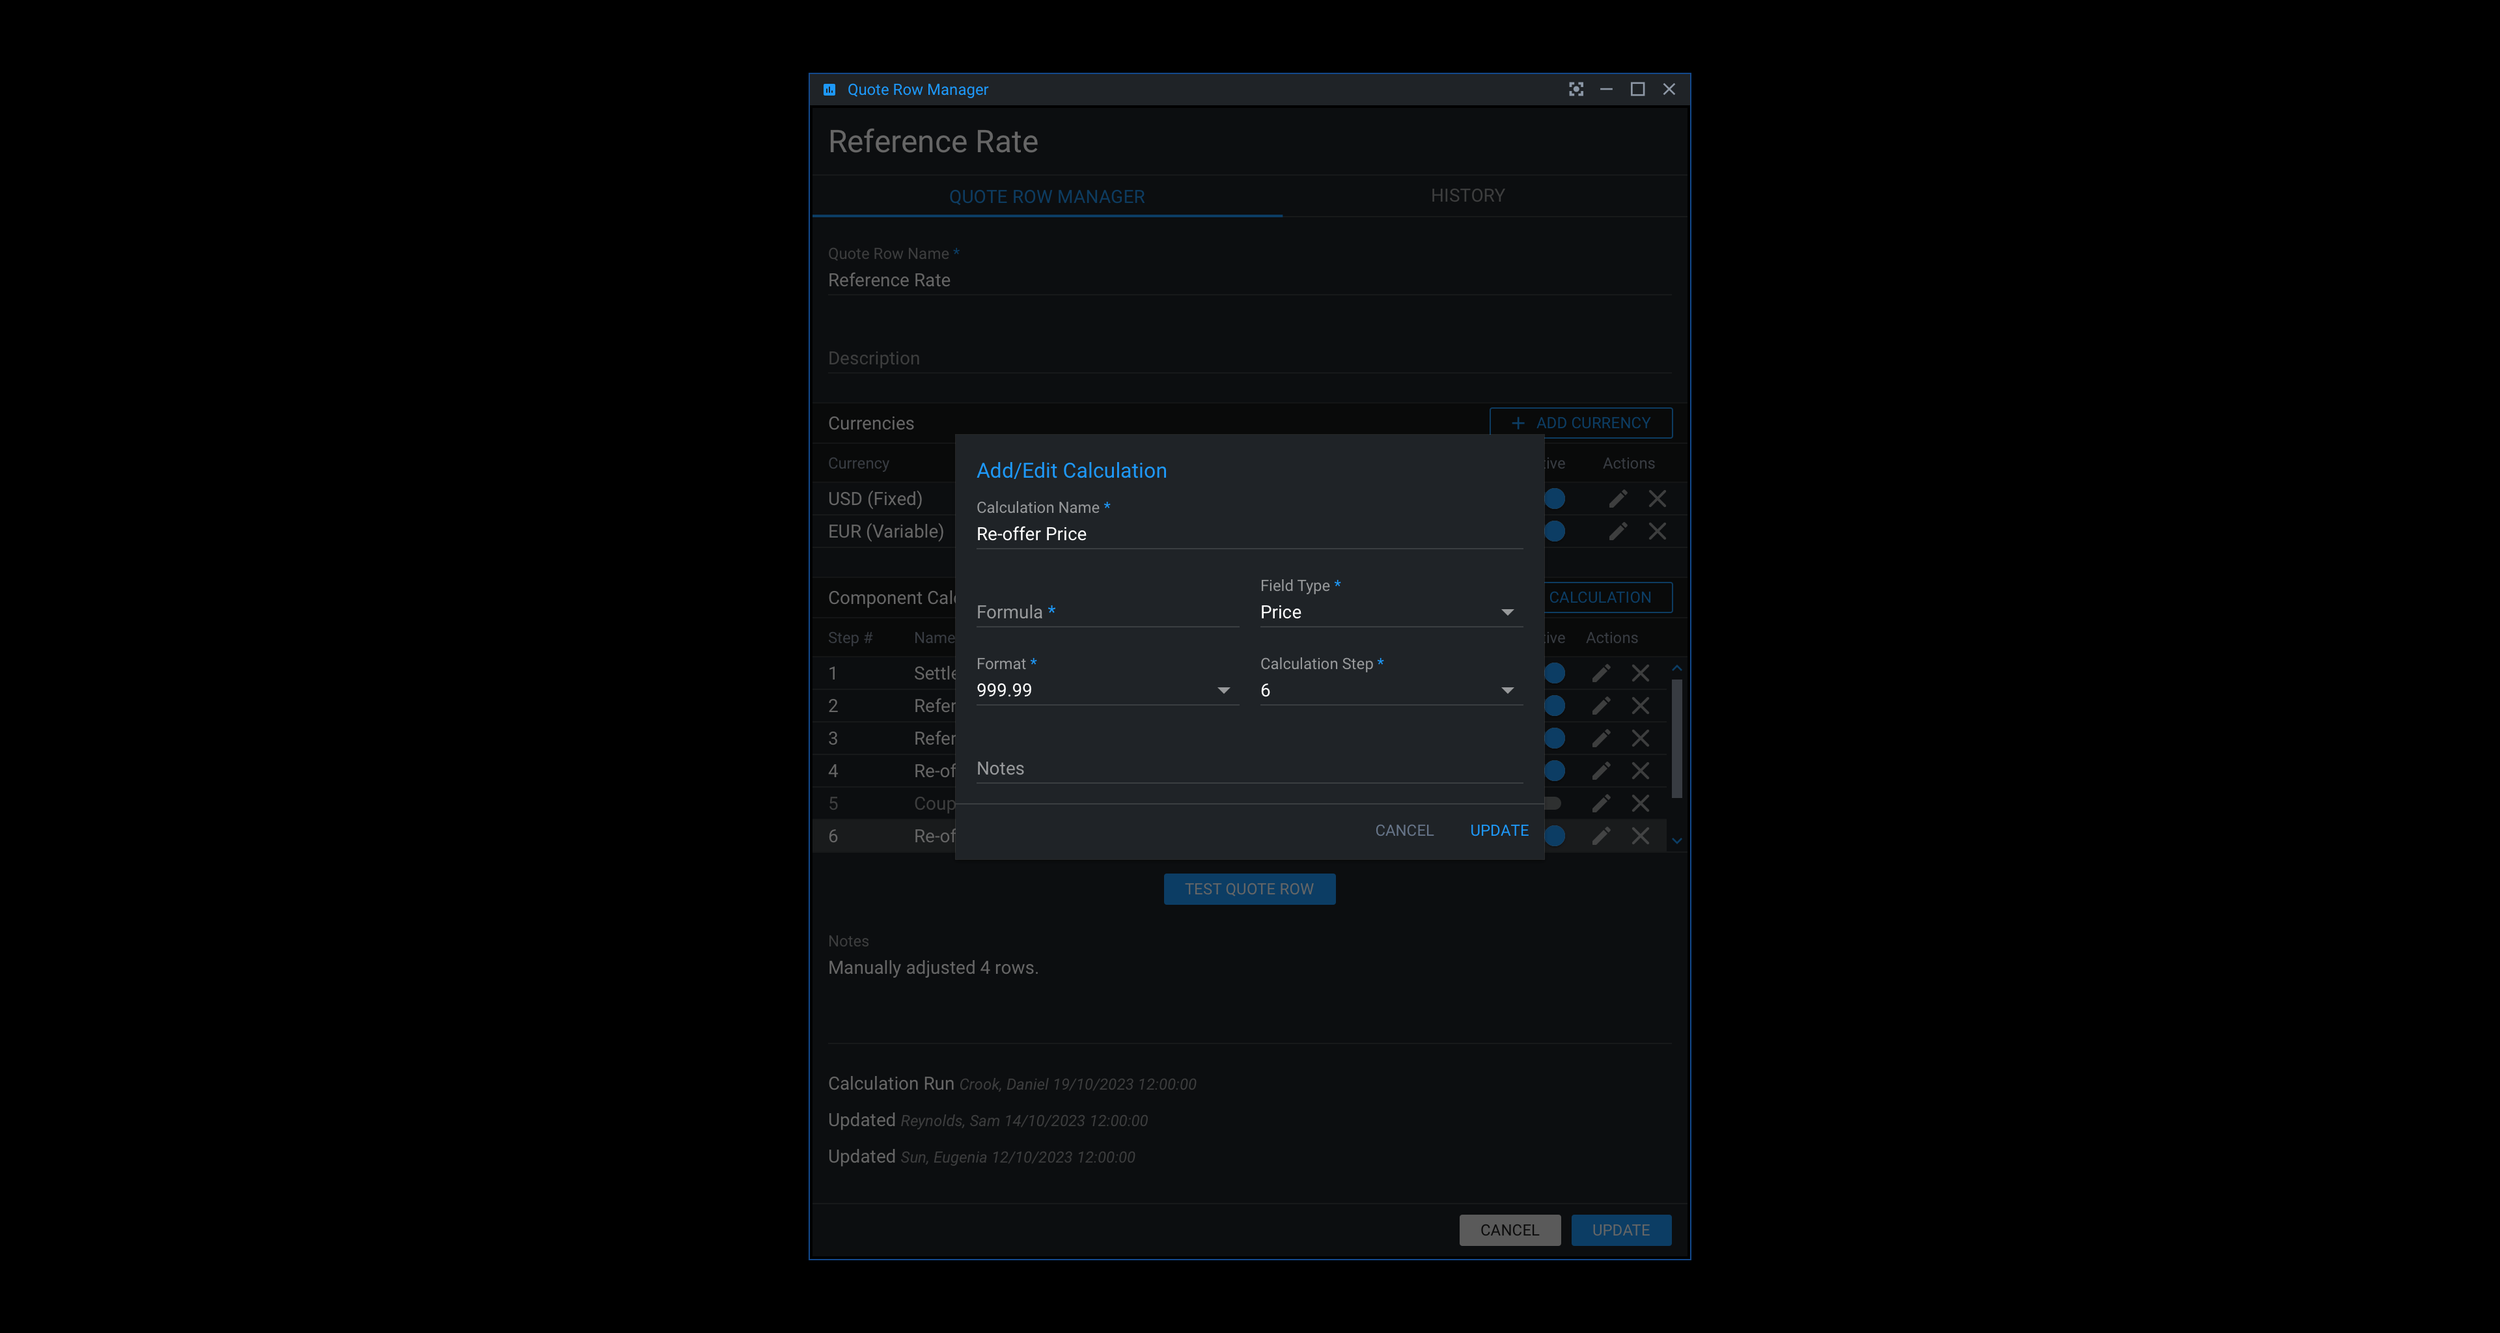Click into the Notes field of the dialog
The image size is (2500, 1333).
click(x=1248, y=768)
